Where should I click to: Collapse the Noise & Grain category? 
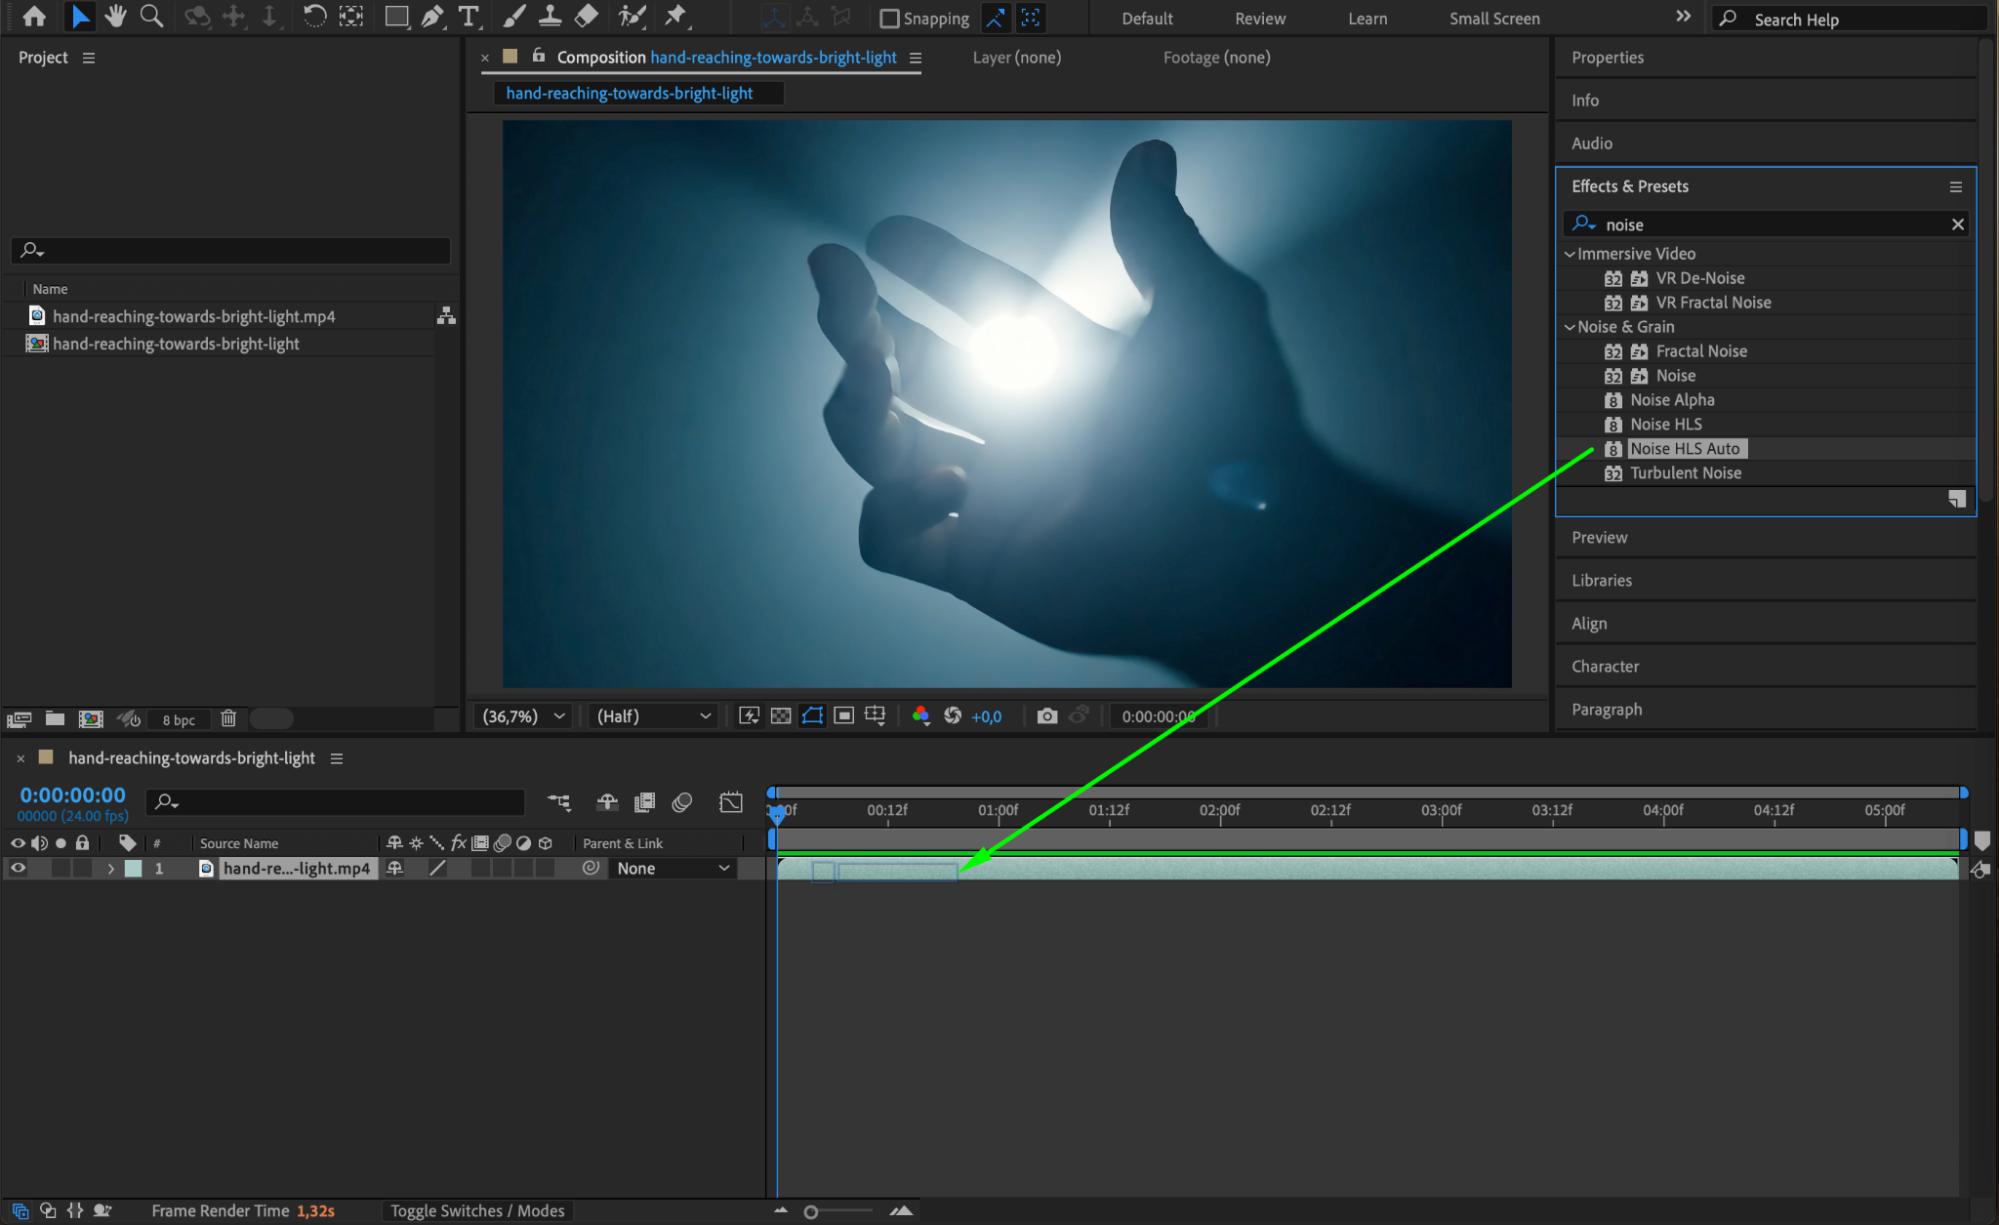[1570, 327]
